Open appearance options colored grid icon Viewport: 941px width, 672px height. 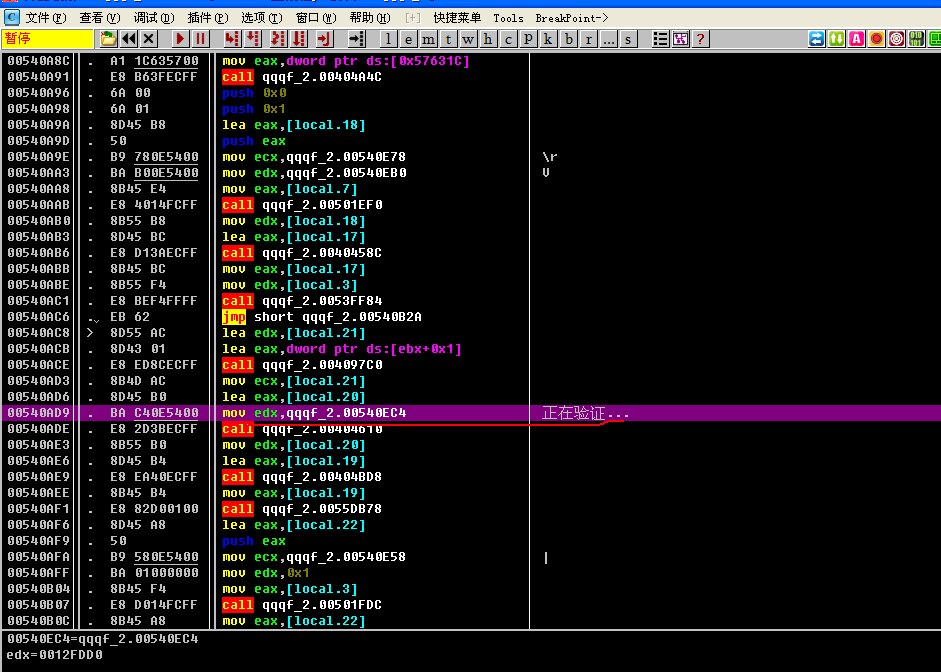[681, 39]
